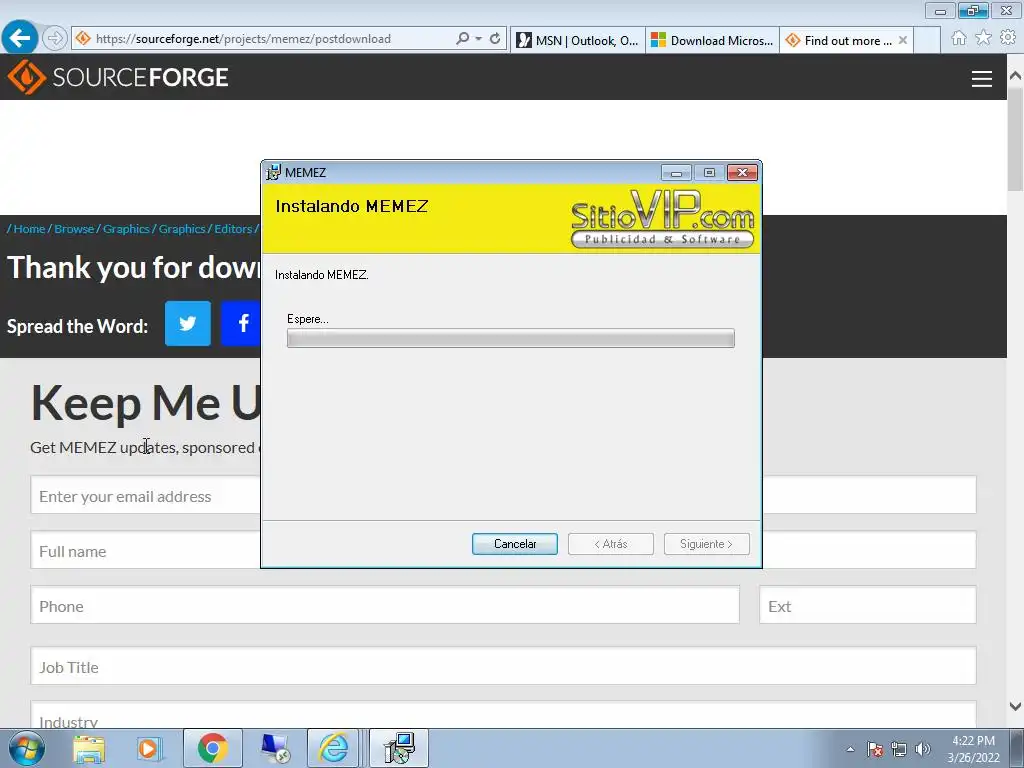Click the search magnifier in address bar

(462, 39)
